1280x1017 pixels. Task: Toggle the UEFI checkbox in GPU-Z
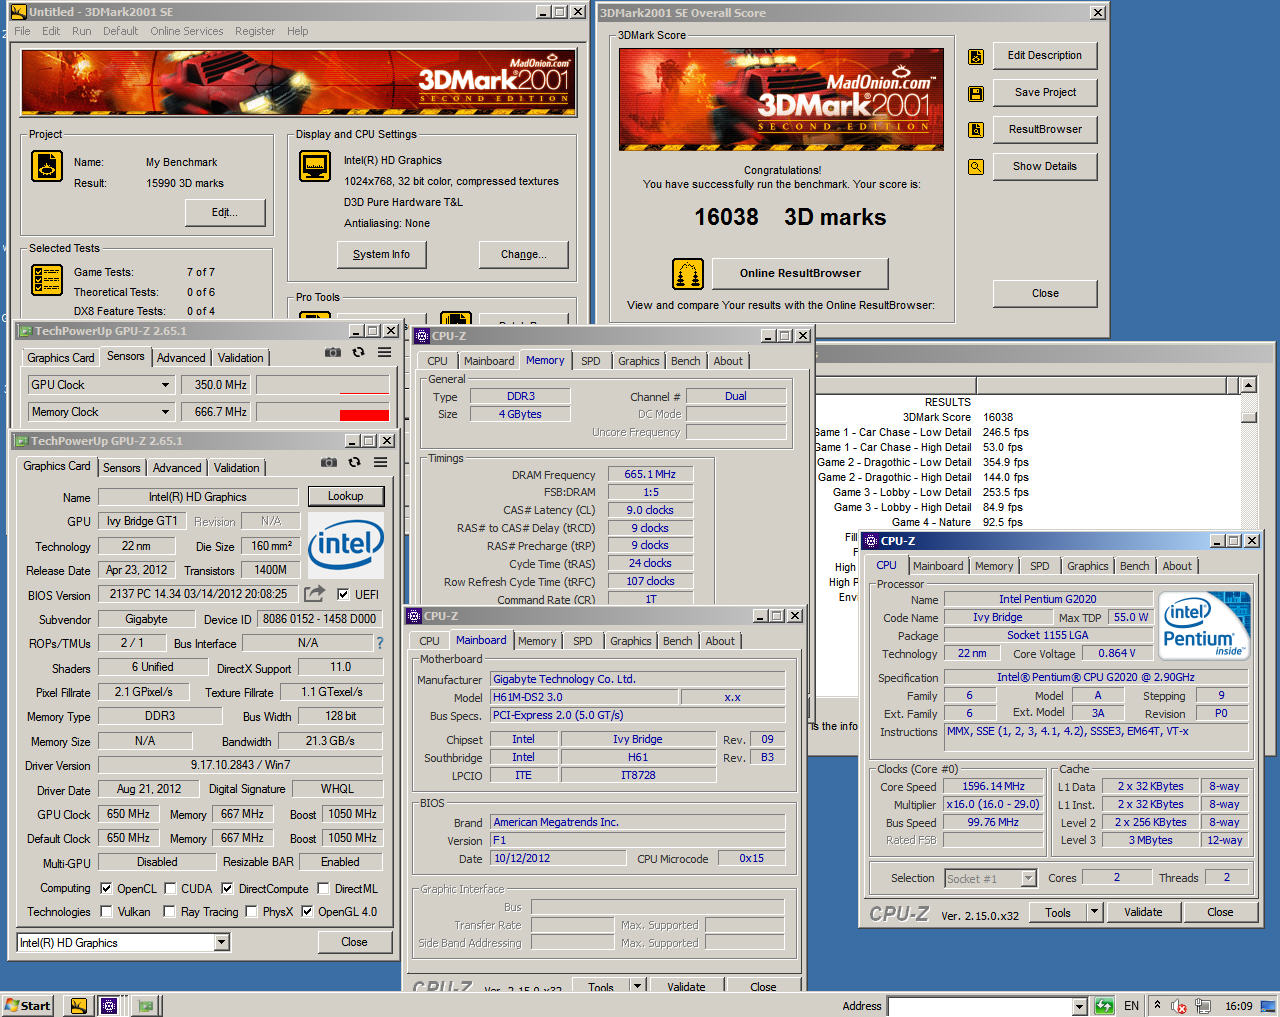point(343,594)
